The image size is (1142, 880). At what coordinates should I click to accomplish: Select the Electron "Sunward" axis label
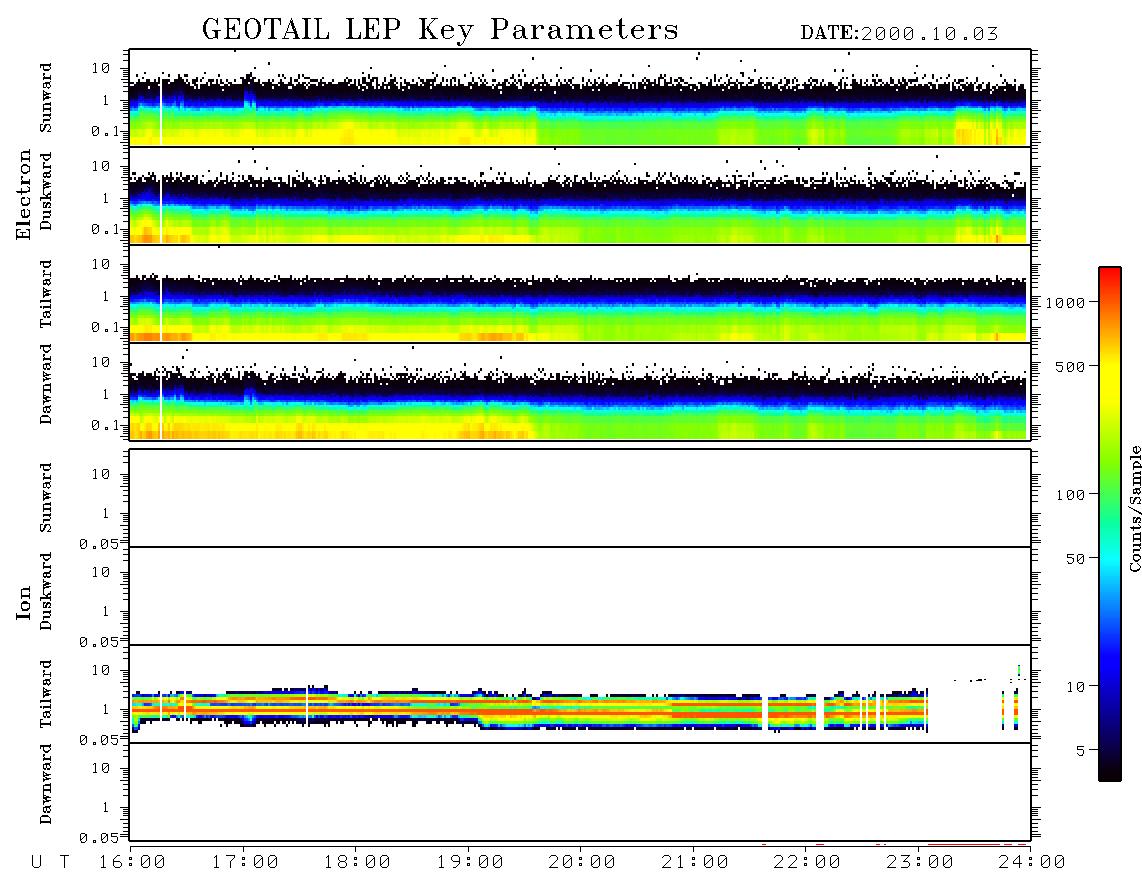[46, 98]
